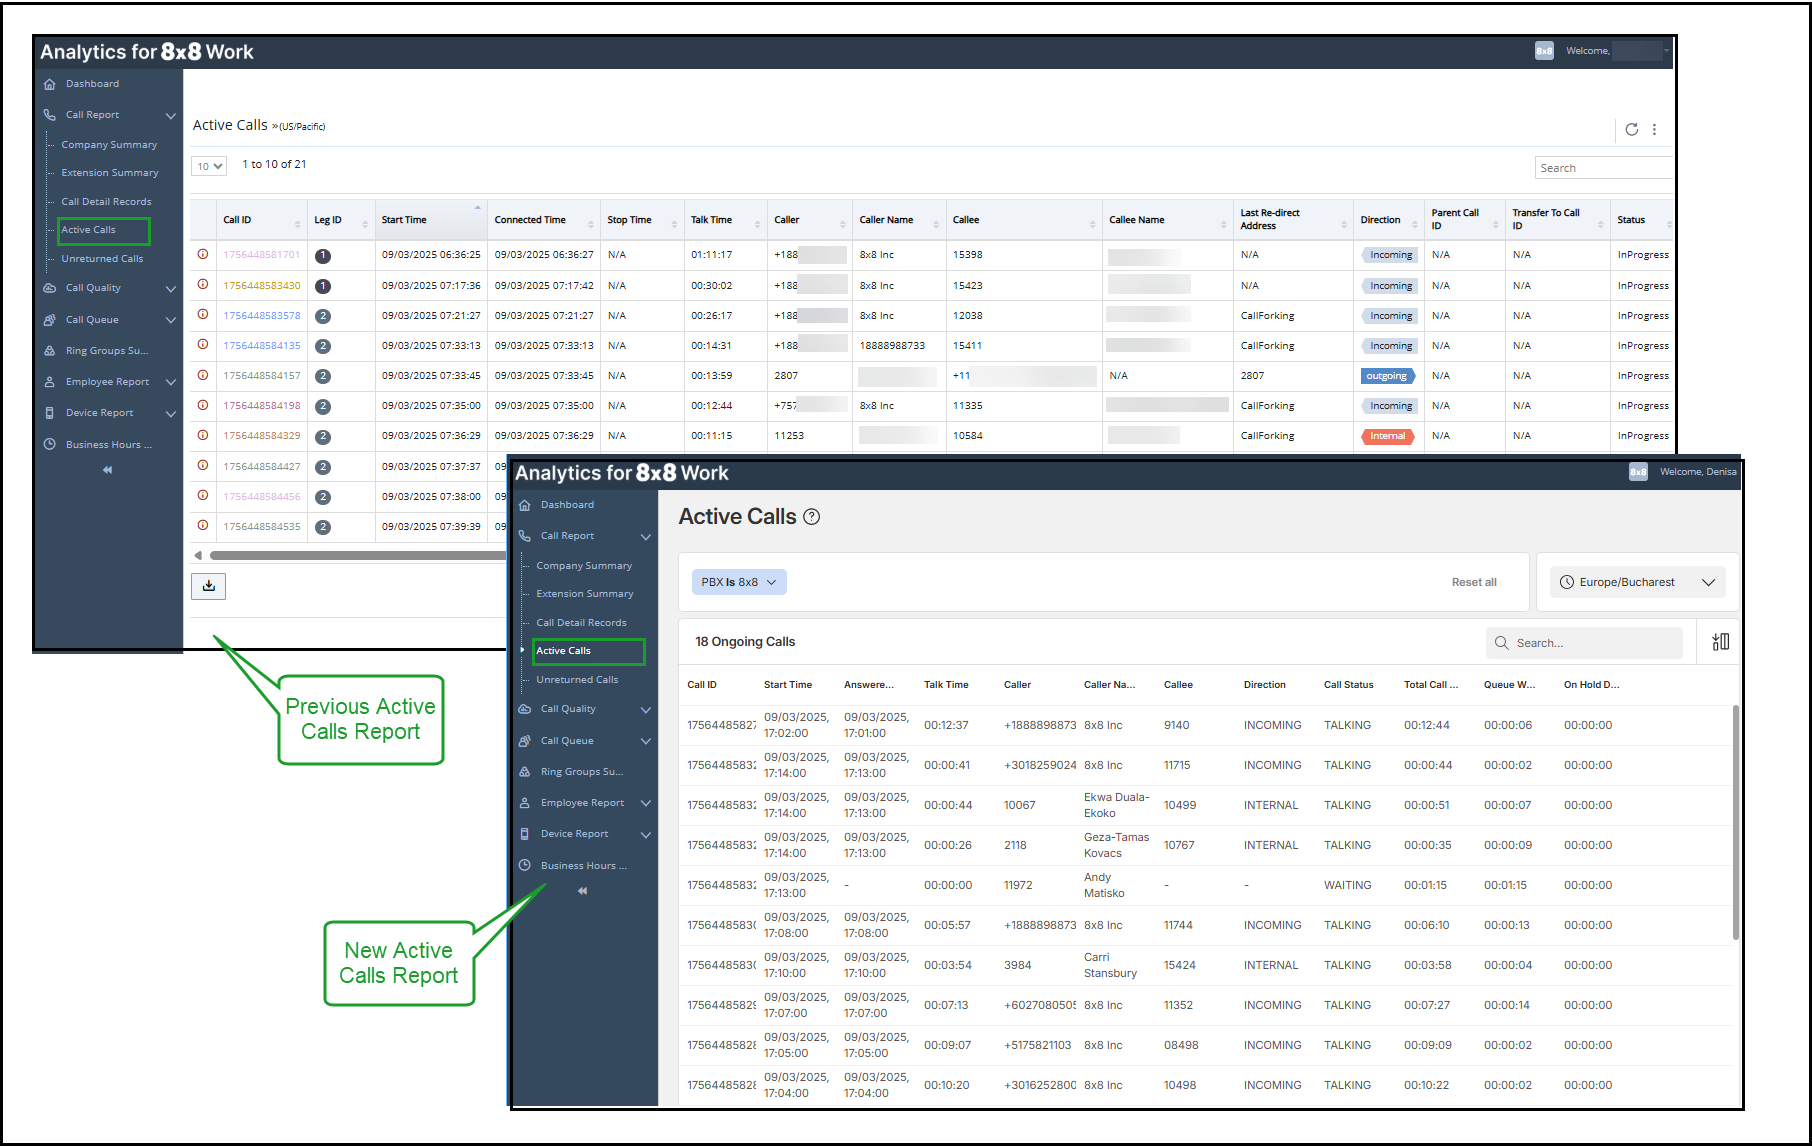The image size is (1812, 1146).
Task: Open call ID link 1756448584198
Action: pos(262,405)
